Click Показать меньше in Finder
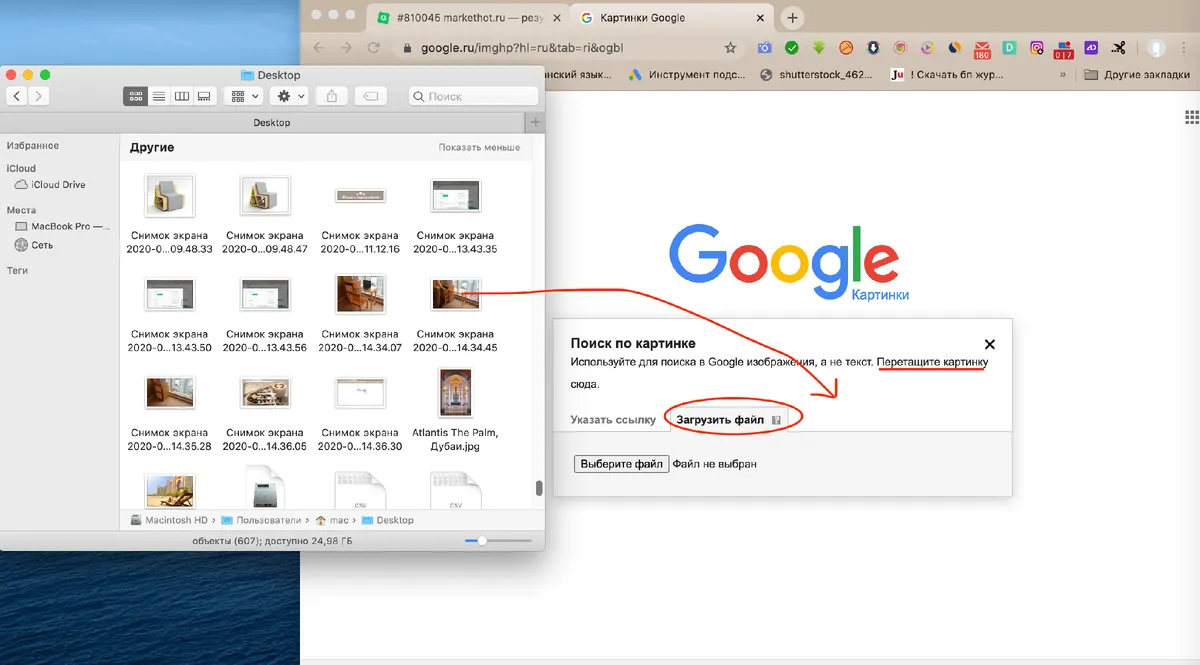This screenshot has width=1200, height=665. [x=479, y=147]
